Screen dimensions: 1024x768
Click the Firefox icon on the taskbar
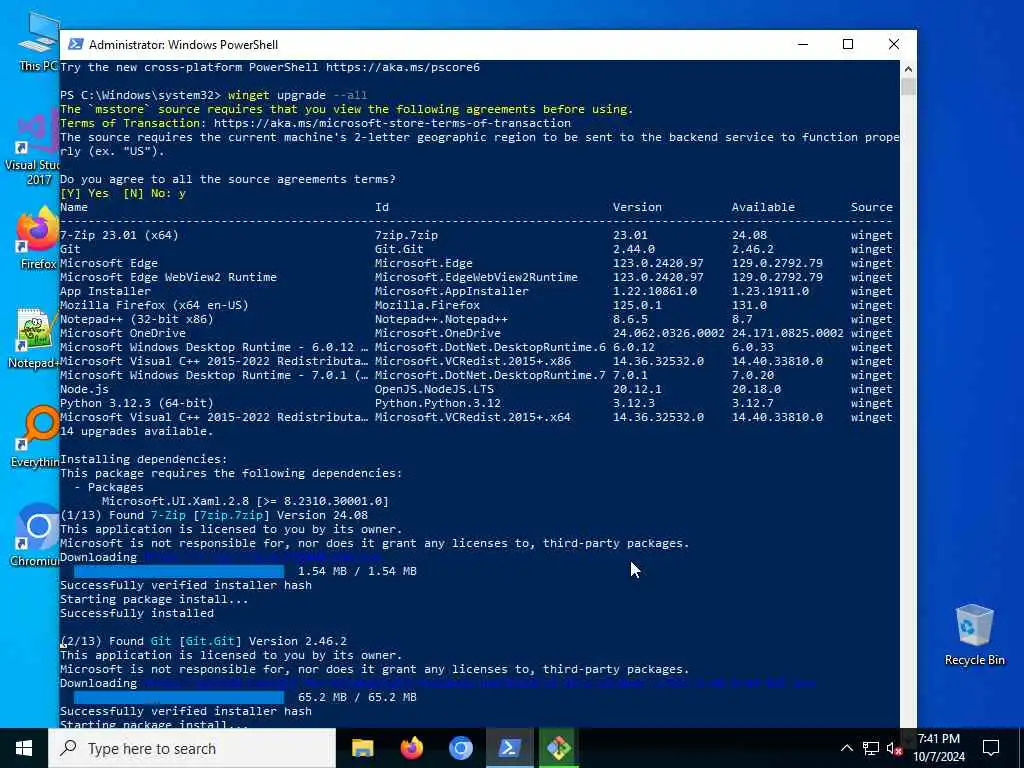[x=411, y=748]
